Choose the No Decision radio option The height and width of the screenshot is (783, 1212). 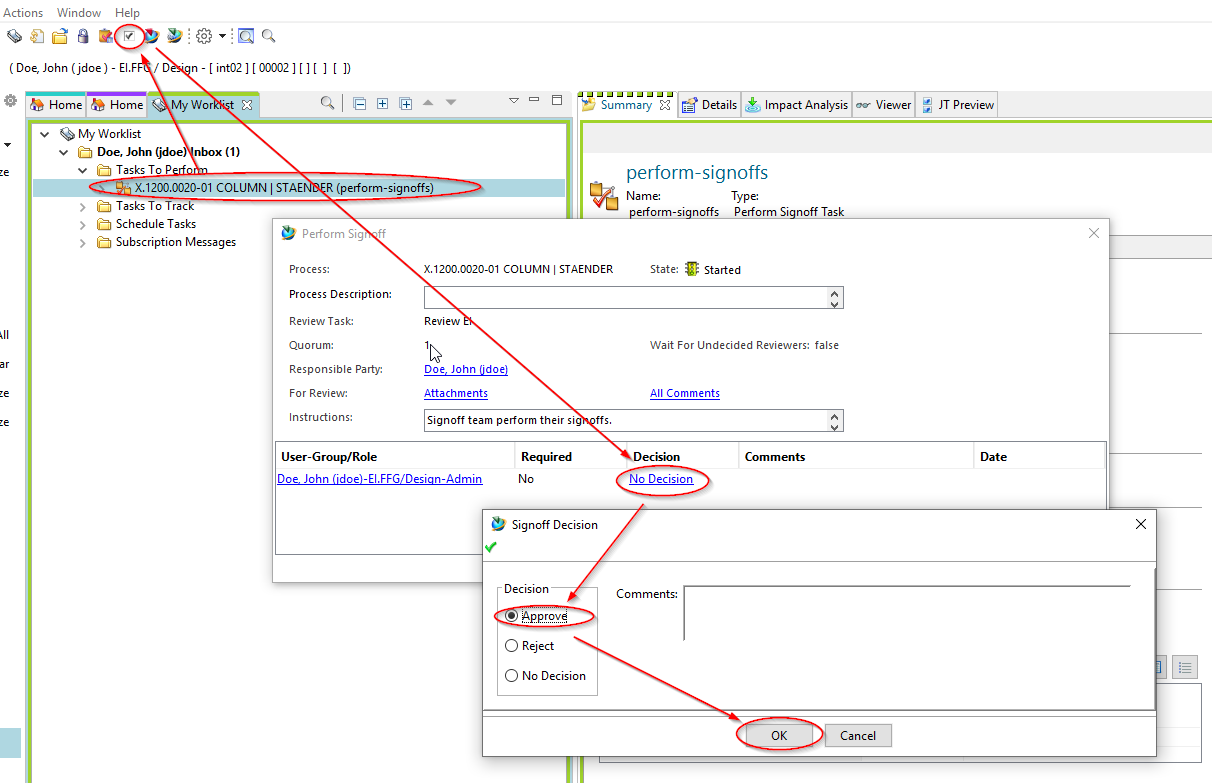pyautogui.click(x=512, y=676)
